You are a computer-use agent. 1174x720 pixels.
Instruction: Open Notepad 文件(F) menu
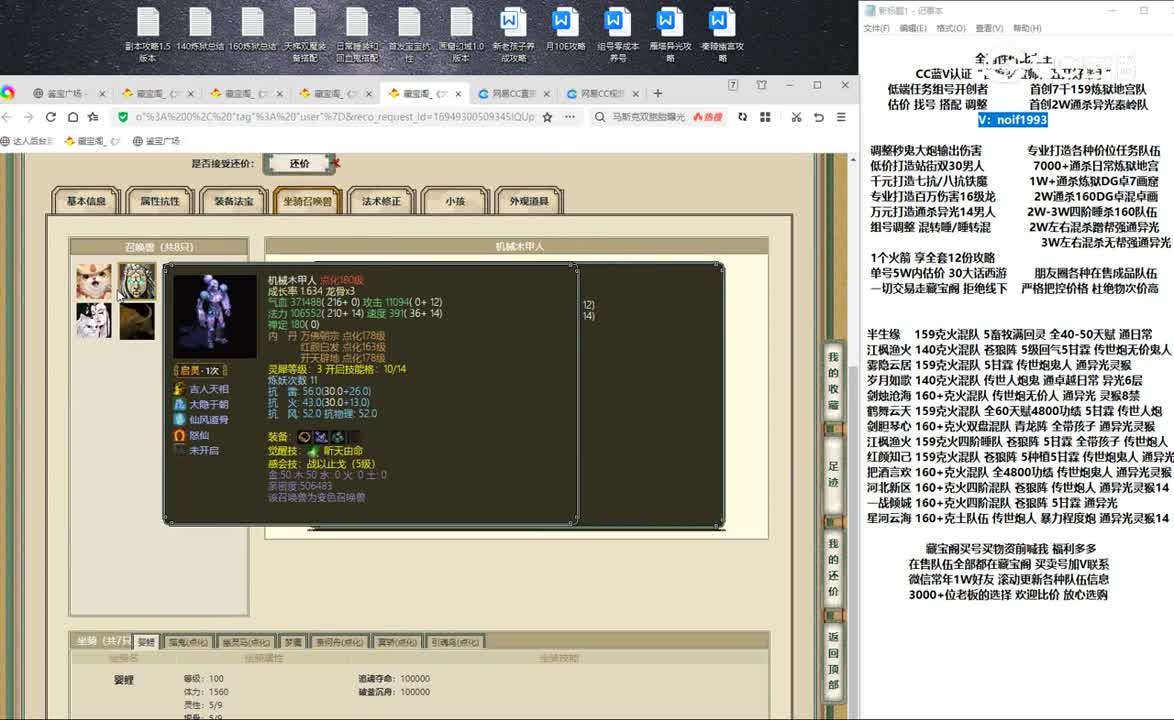[876, 28]
